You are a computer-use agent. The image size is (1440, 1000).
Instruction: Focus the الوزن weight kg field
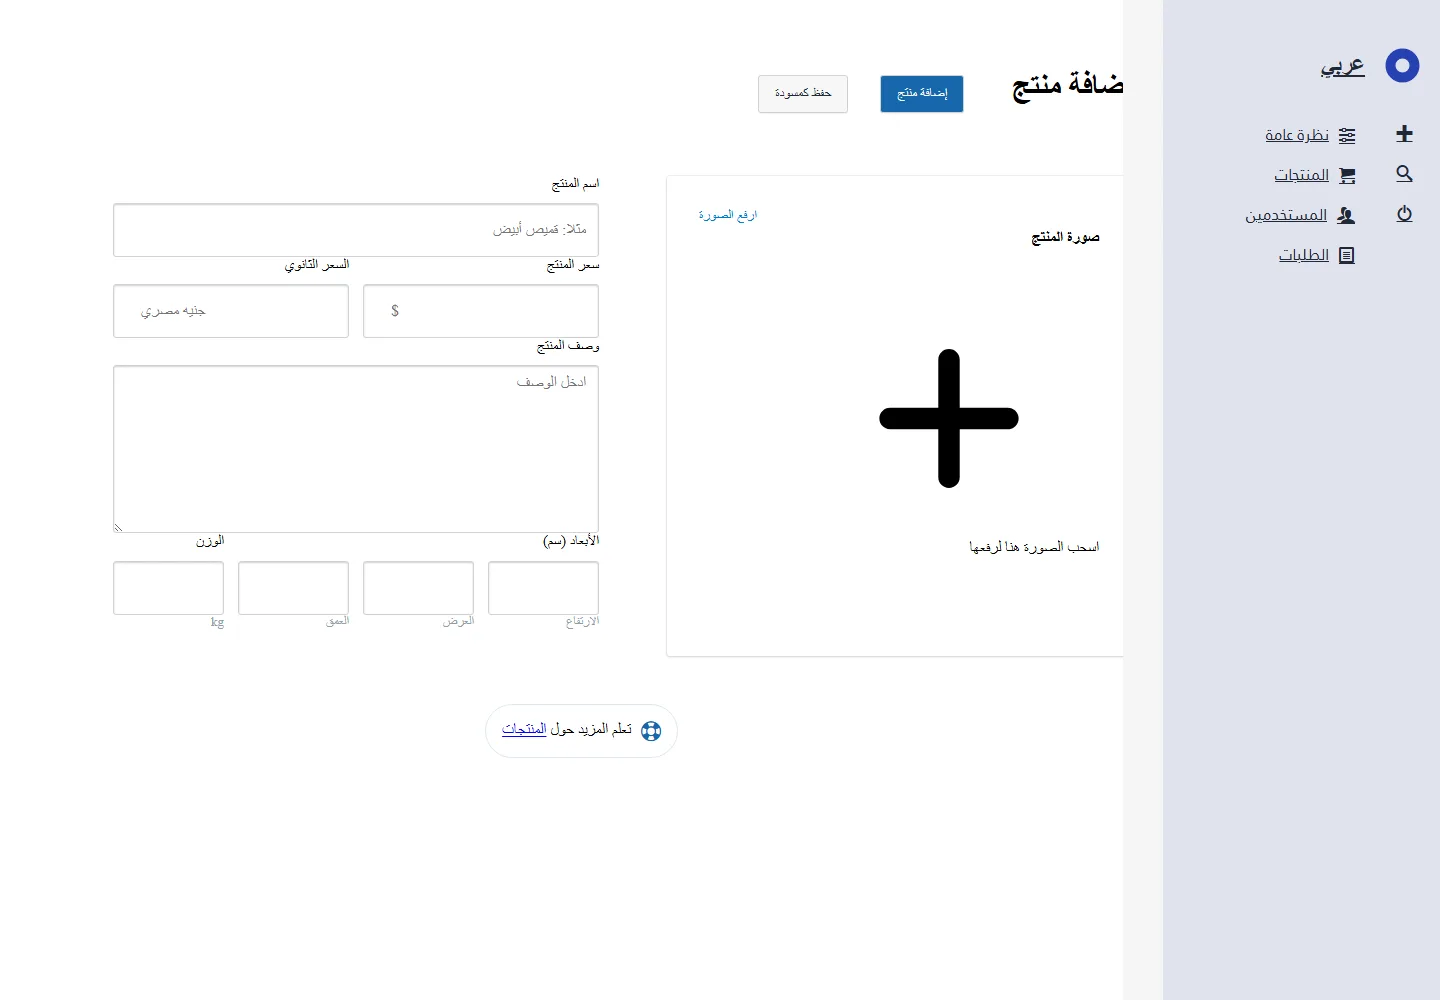click(x=168, y=588)
